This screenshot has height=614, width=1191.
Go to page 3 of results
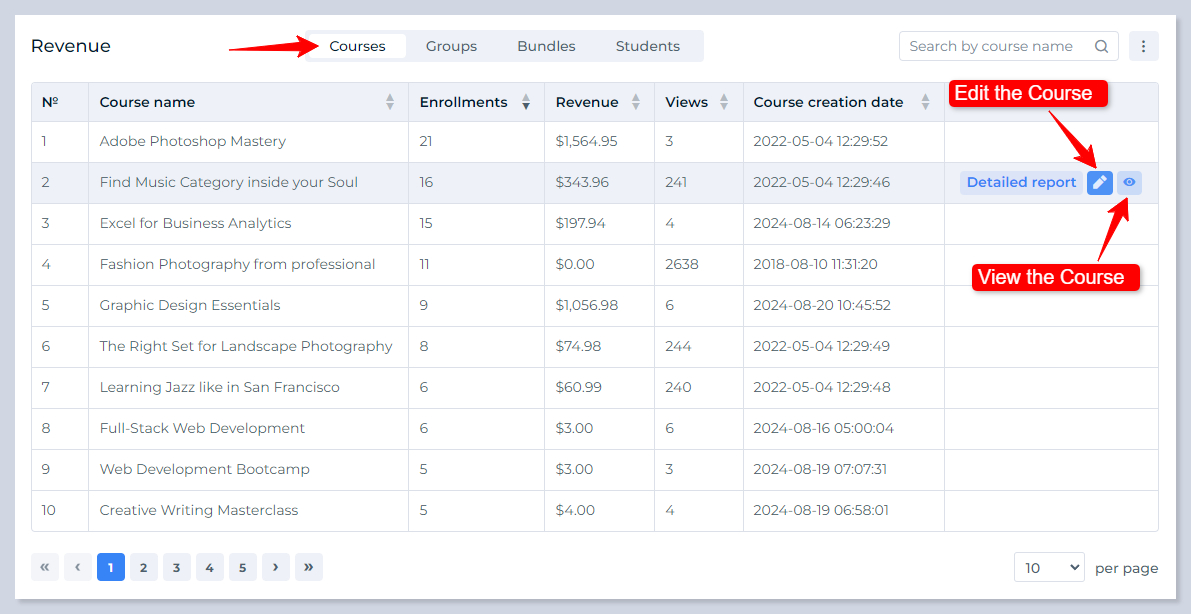click(176, 567)
